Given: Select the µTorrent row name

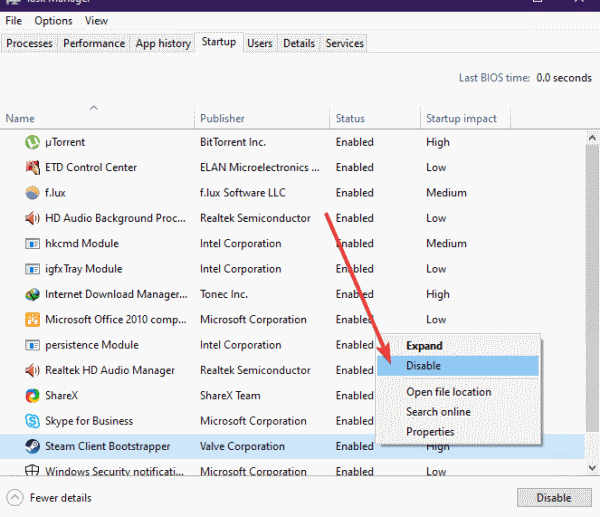Looking at the screenshot, I should pyautogui.click(x=65, y=142).
